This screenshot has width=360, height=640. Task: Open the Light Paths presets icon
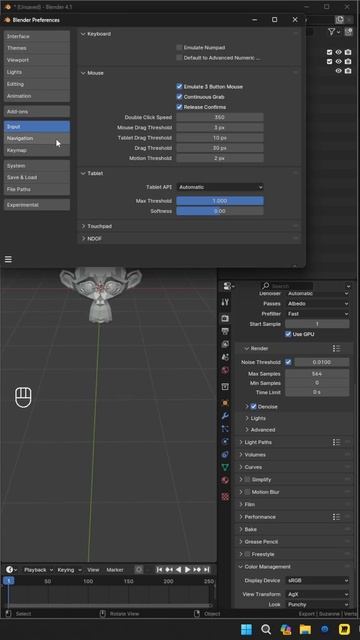(x=336, y=442)
